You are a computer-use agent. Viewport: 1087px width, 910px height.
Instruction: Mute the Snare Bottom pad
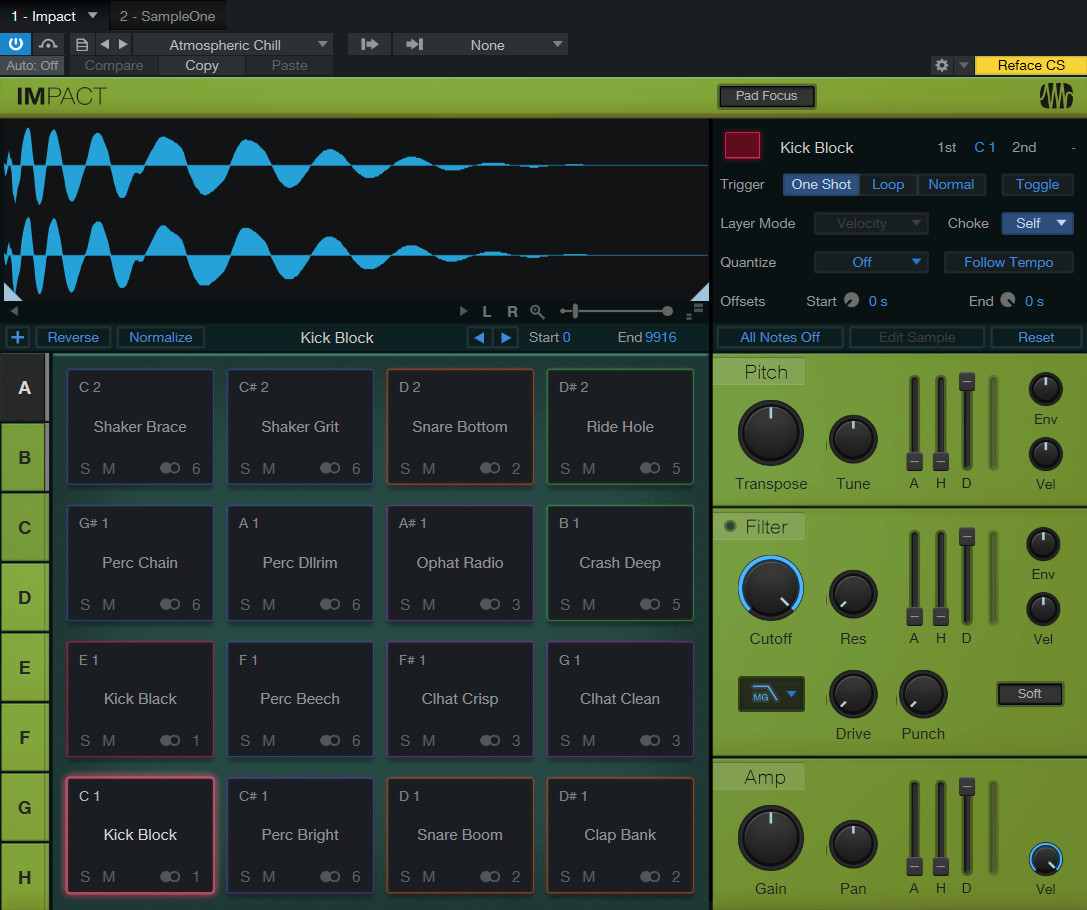click(x=429, y=469)
